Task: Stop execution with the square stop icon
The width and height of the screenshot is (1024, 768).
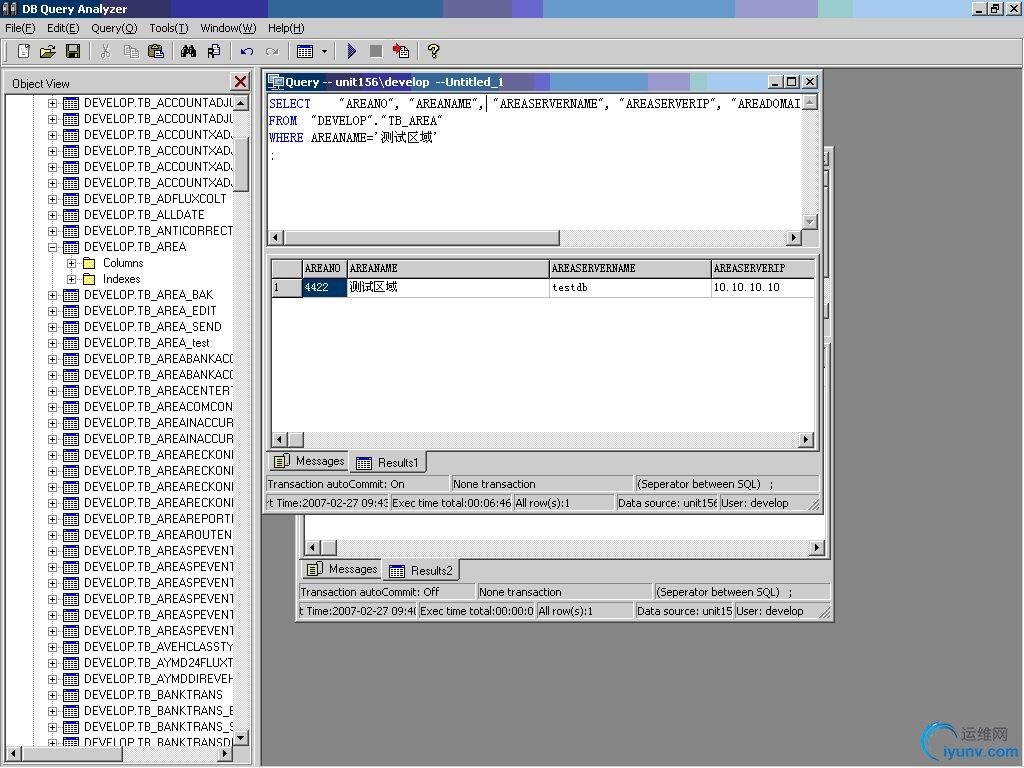Action: [376, 51]
